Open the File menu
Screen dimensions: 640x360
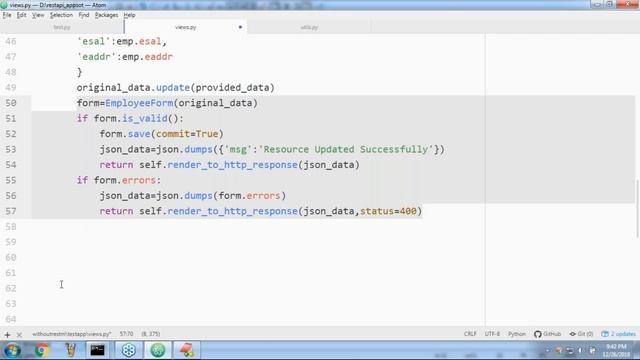coord(7,15)
